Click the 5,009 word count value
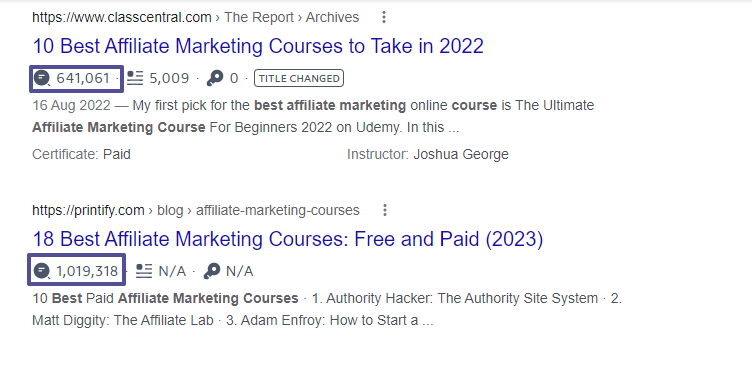752x367 pixels. (169, 78)
